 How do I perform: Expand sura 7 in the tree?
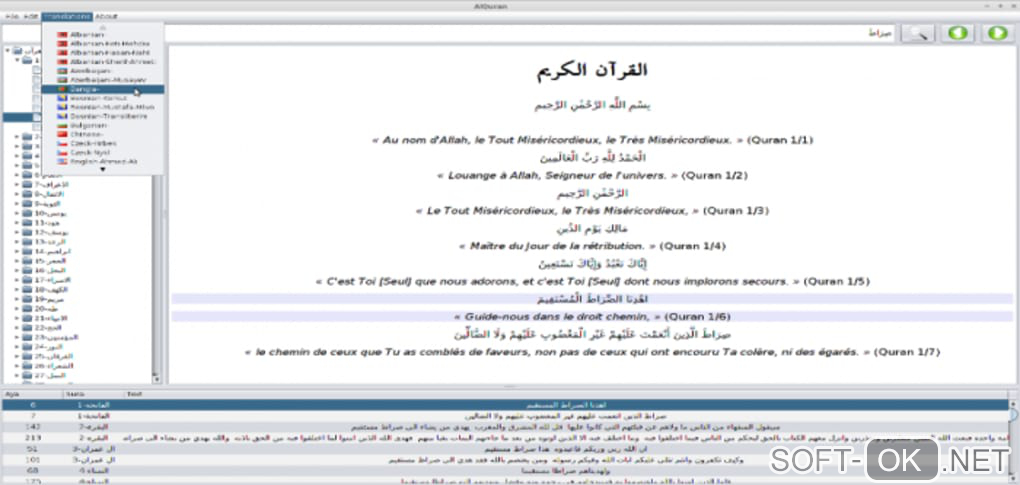(17, 185)
